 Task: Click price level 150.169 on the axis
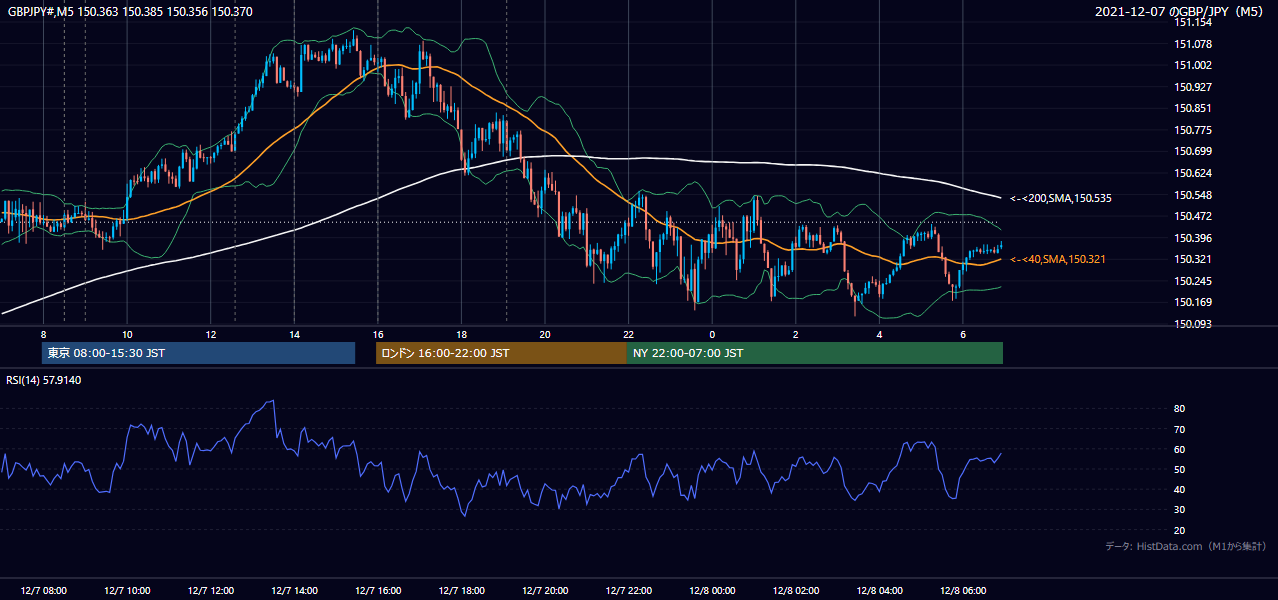pos(1192,302)
